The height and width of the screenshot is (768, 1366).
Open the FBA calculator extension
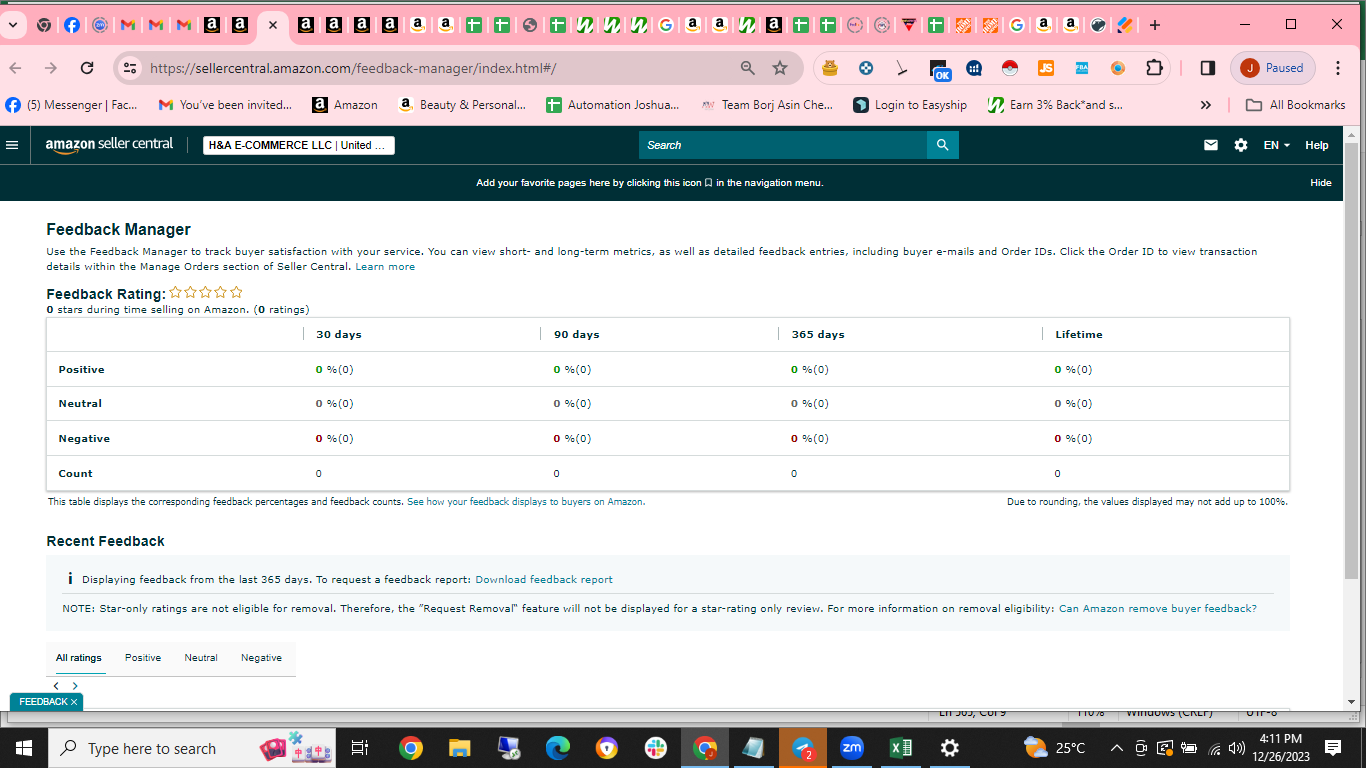tap(1081, 68)
